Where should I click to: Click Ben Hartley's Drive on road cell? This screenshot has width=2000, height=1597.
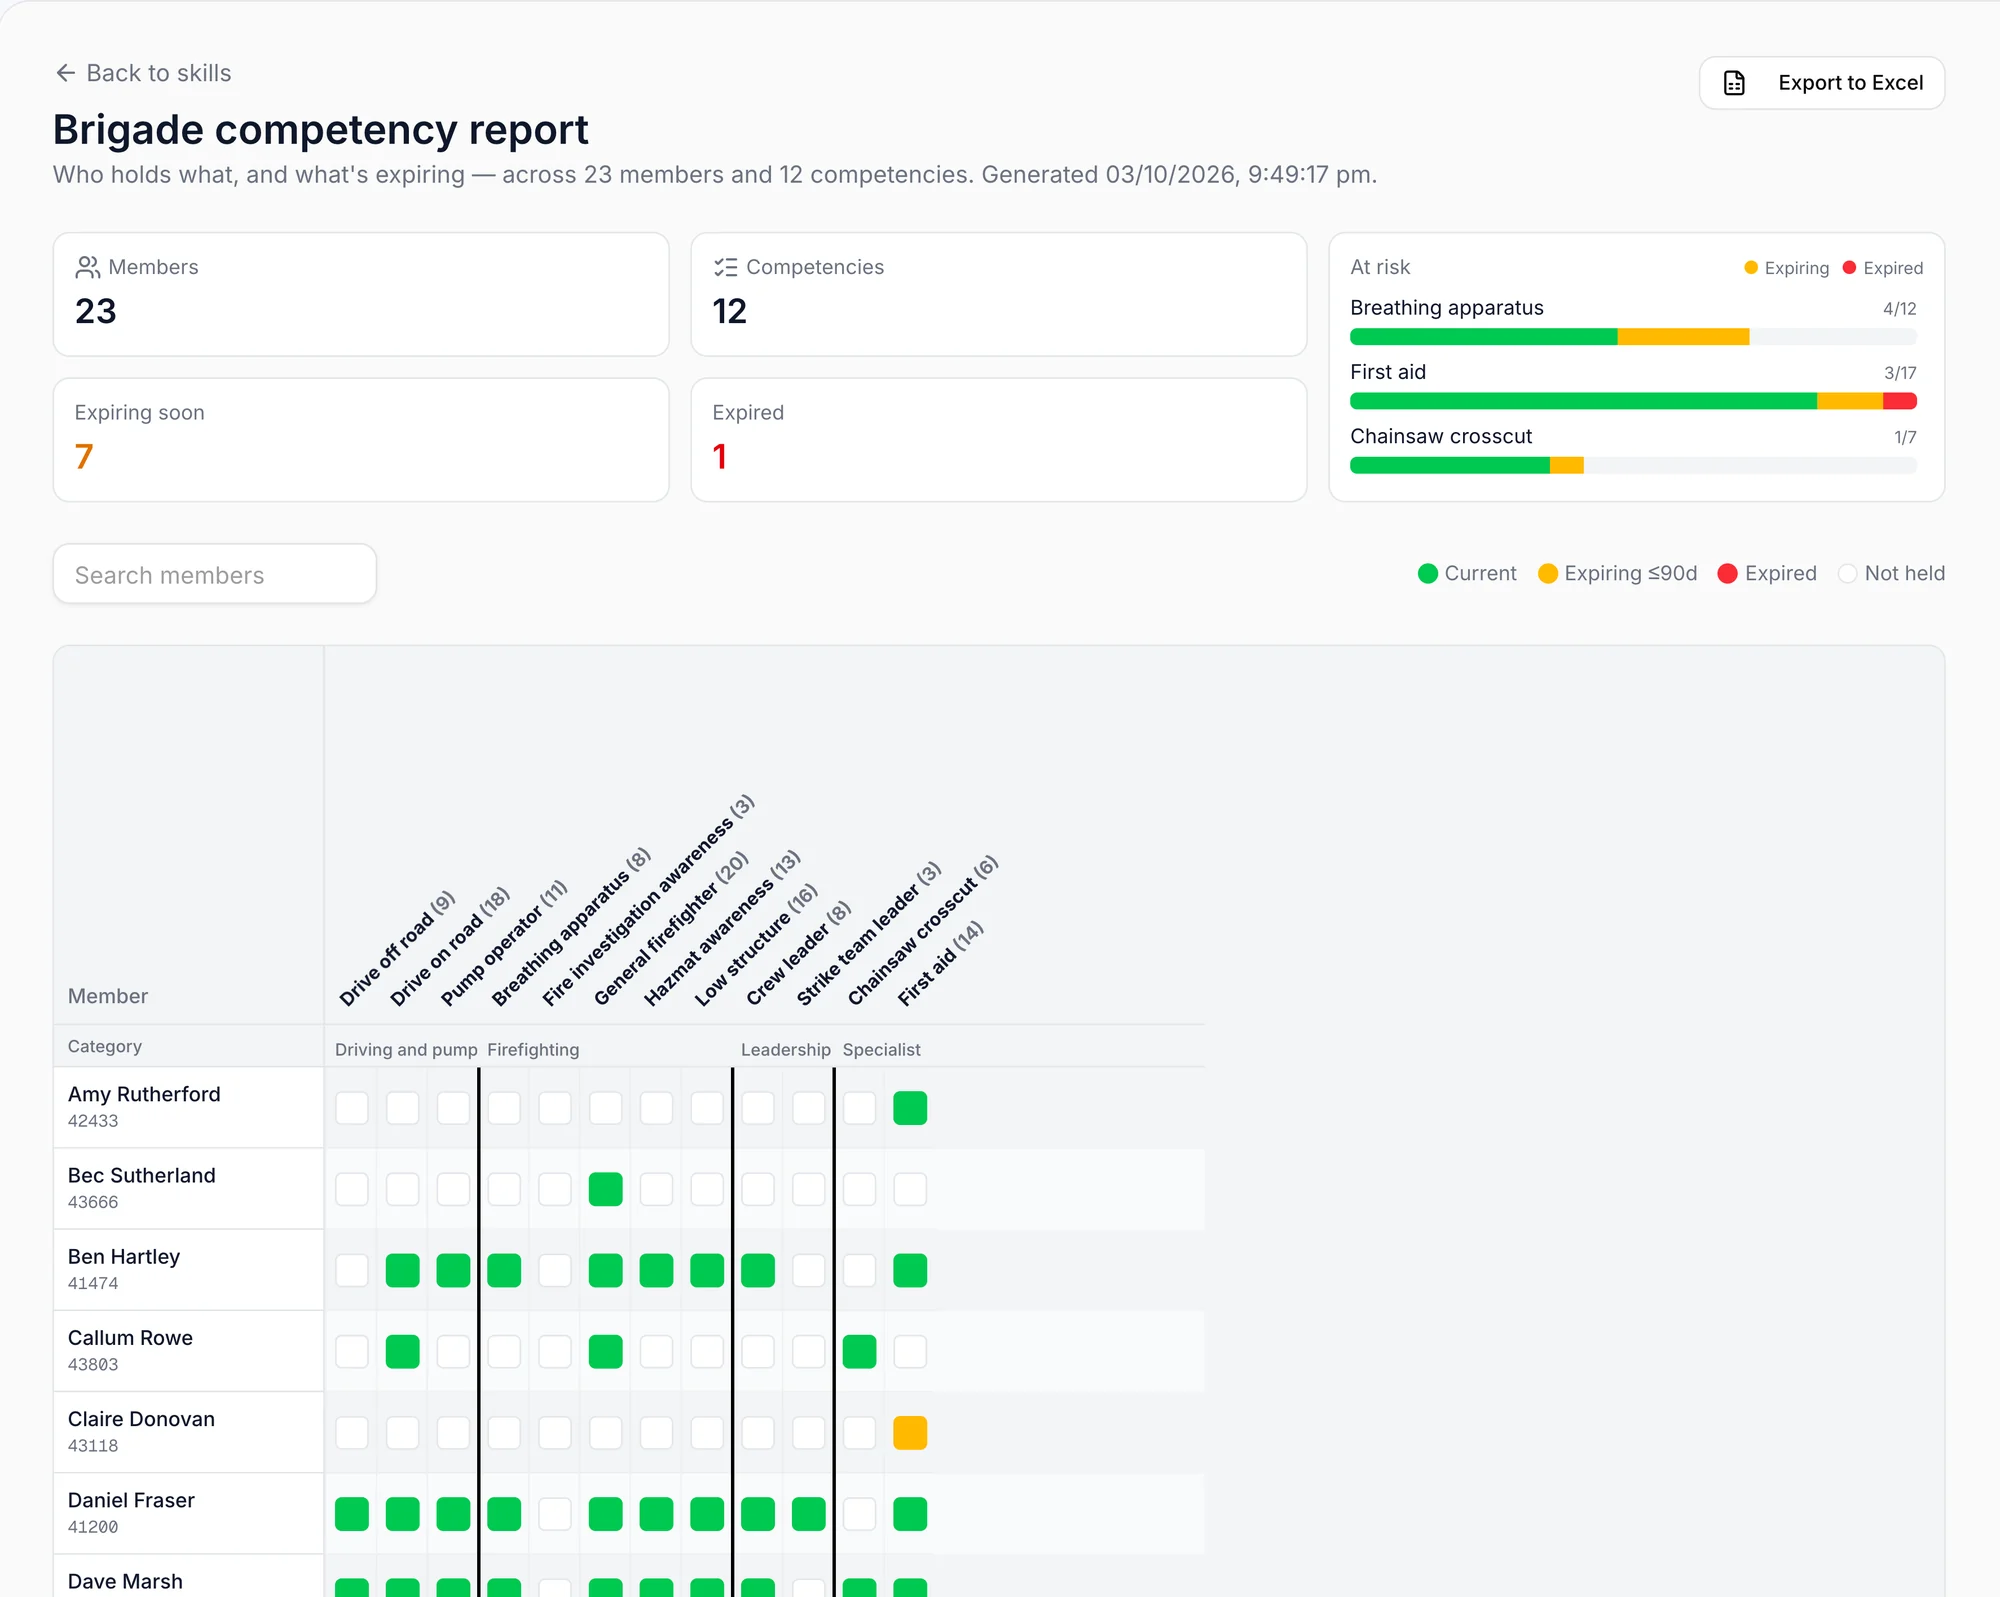pyautogui.click(x=403, y=1270)
